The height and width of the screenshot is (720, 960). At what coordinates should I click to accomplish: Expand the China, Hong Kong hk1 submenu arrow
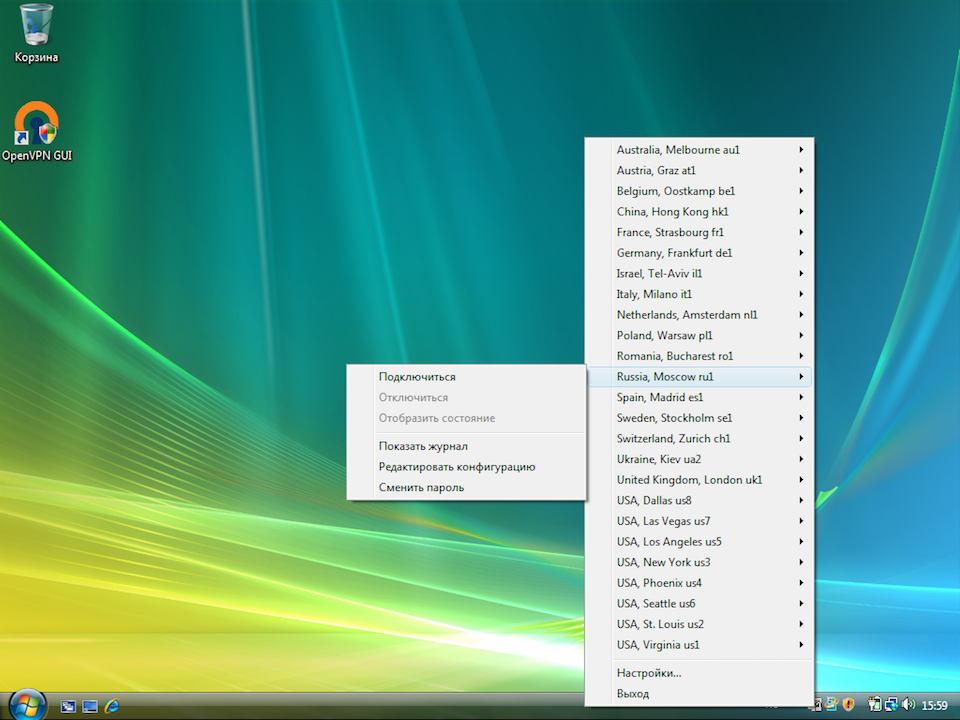801,211
